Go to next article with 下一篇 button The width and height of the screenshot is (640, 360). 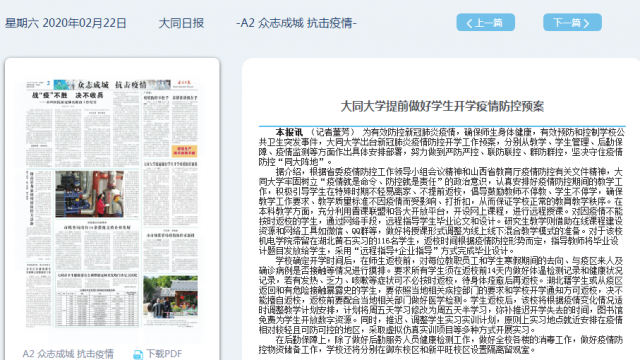coord(572,22)
